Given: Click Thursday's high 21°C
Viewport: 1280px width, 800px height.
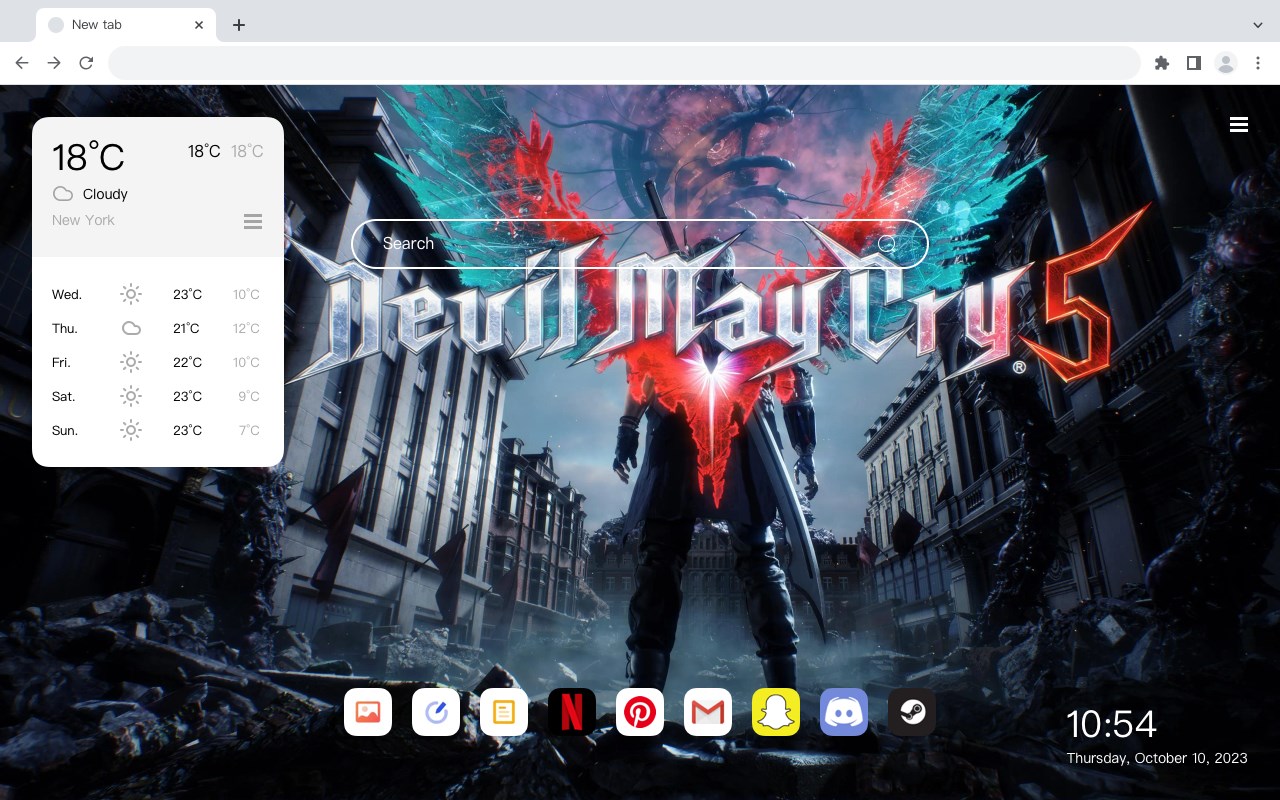Looking at the screenshot, I should point(187,328).
